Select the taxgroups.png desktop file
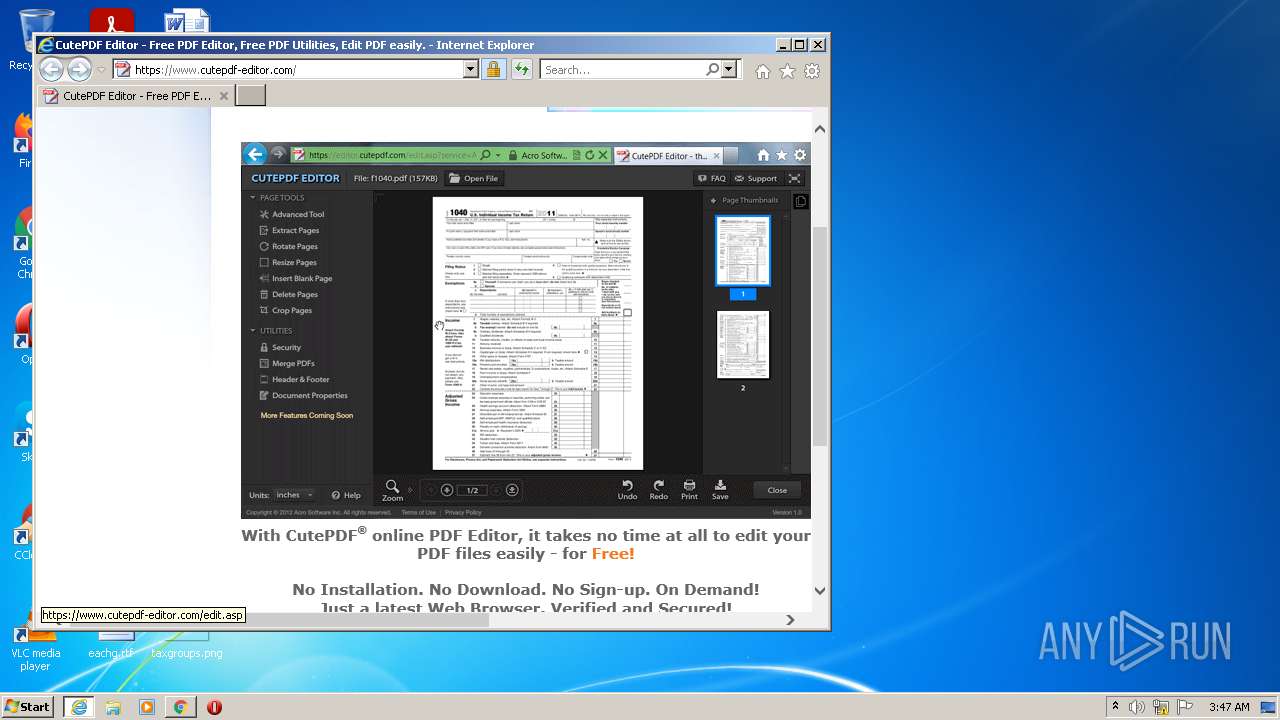This screenshot has height=720, width=1280. (x=187, y=646)
